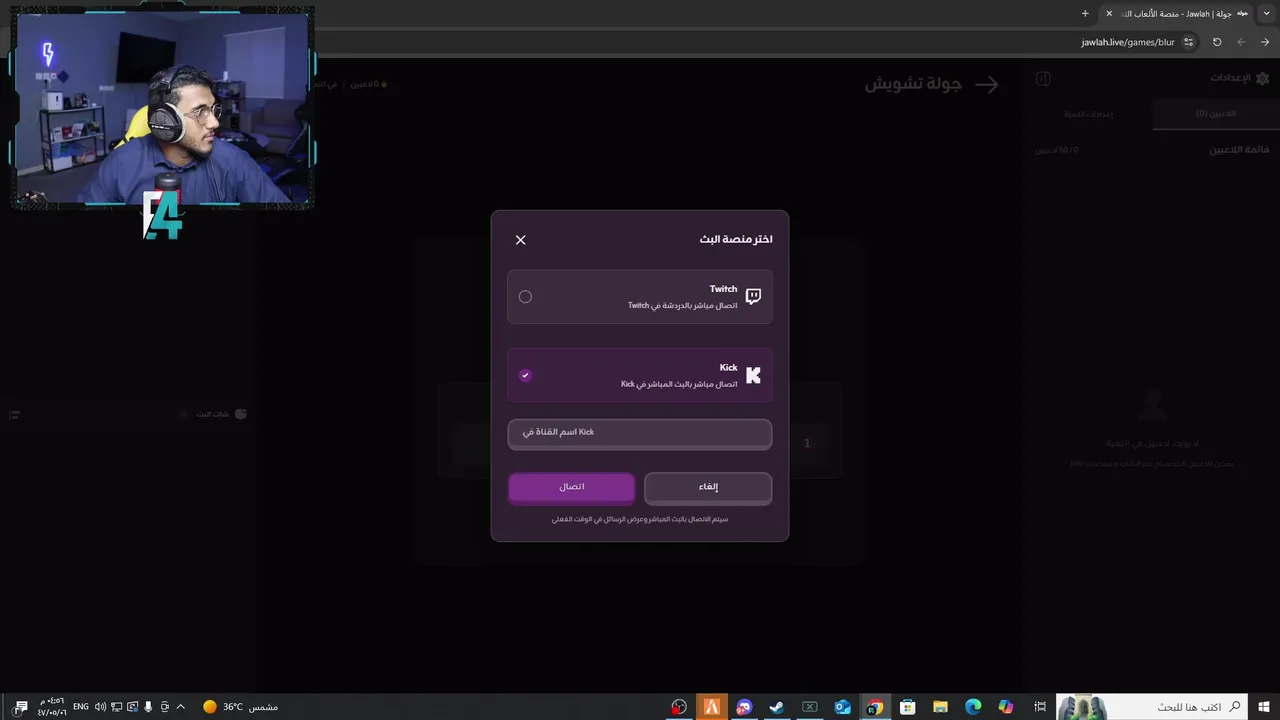This screenshot has width=1280, height=720.
Task: Open a new browser tab
Action: (1085, 13)
